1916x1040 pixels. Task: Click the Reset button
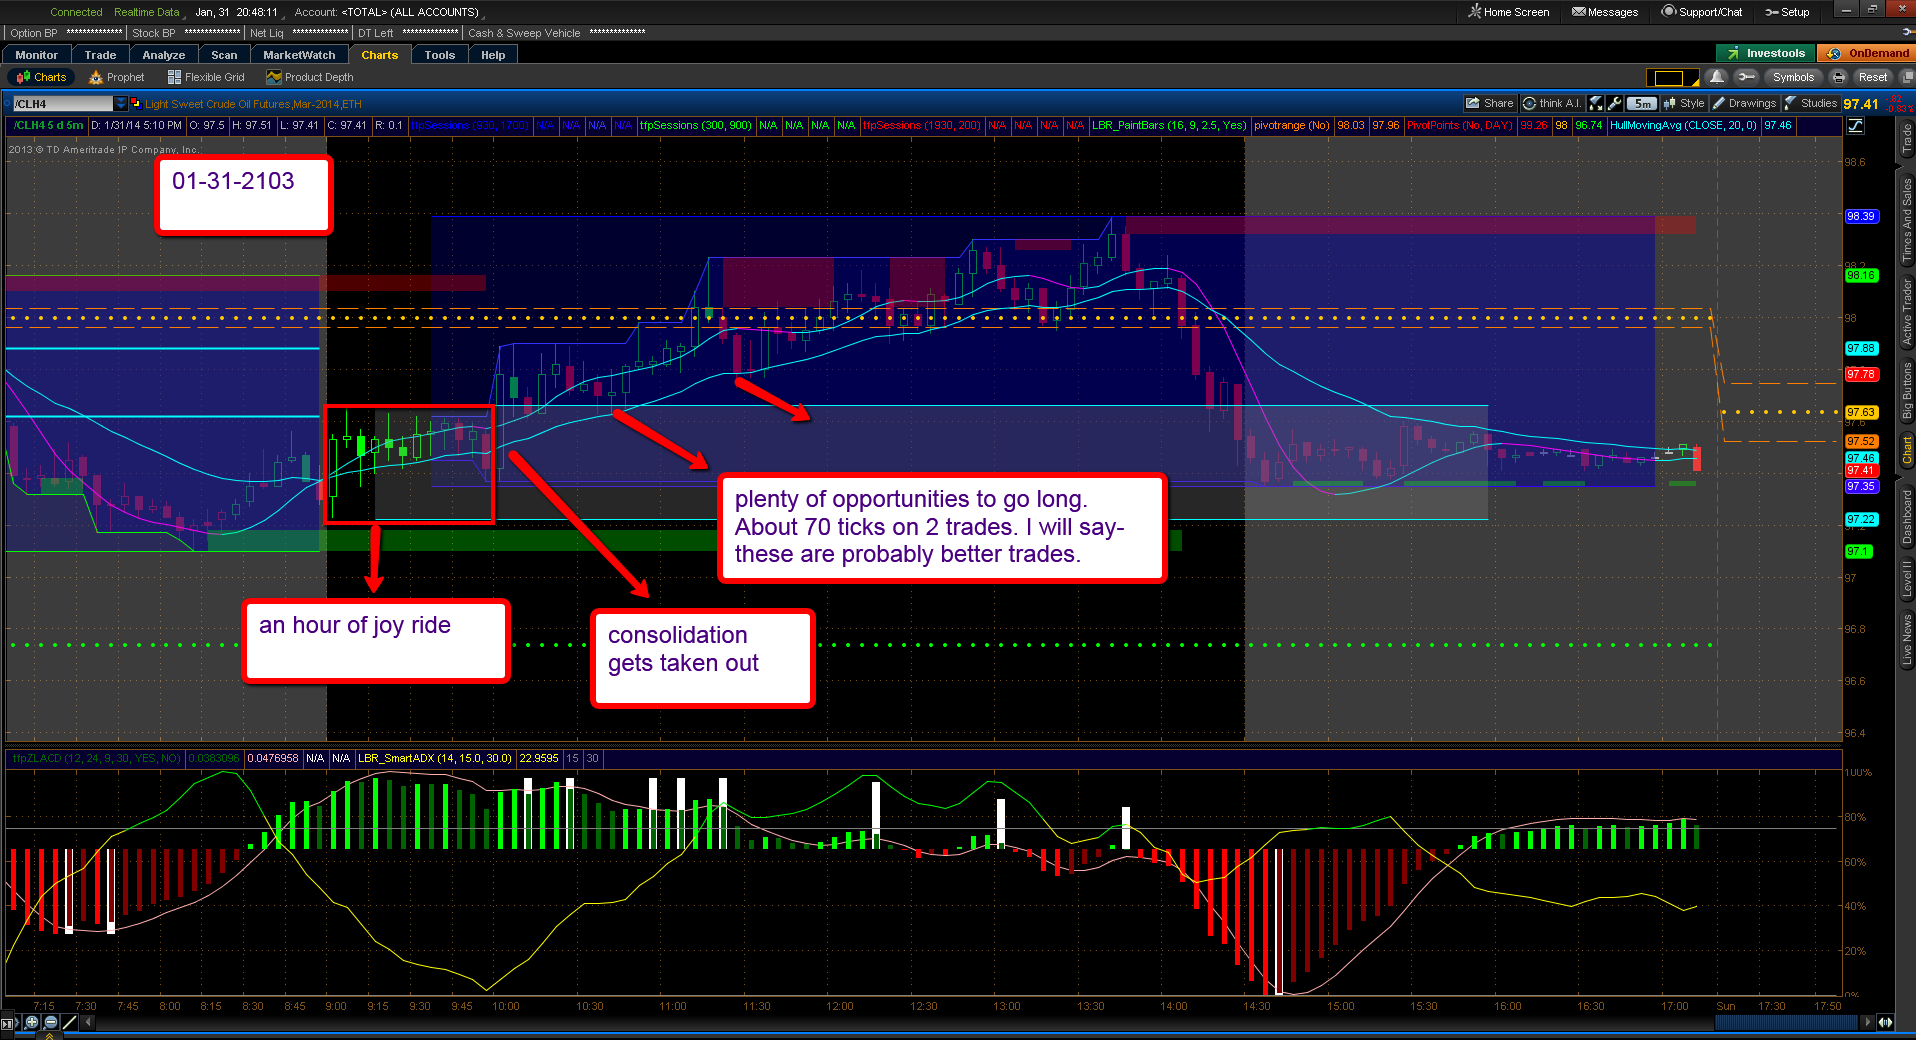pyautogui.click(x=1872, y=77)
